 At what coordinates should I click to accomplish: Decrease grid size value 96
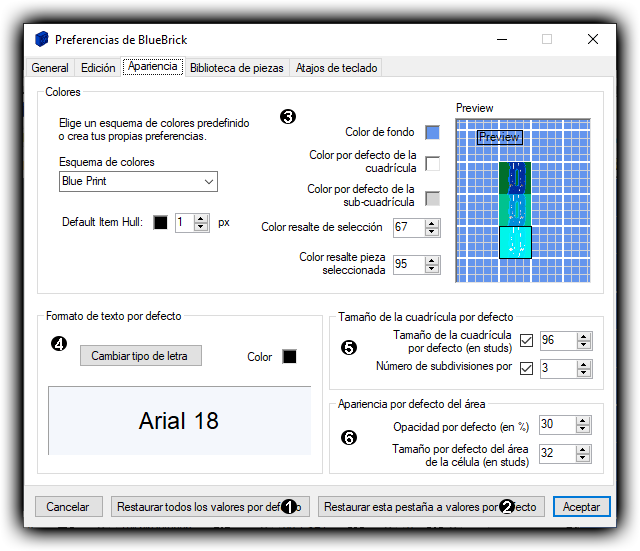(584, 345)
